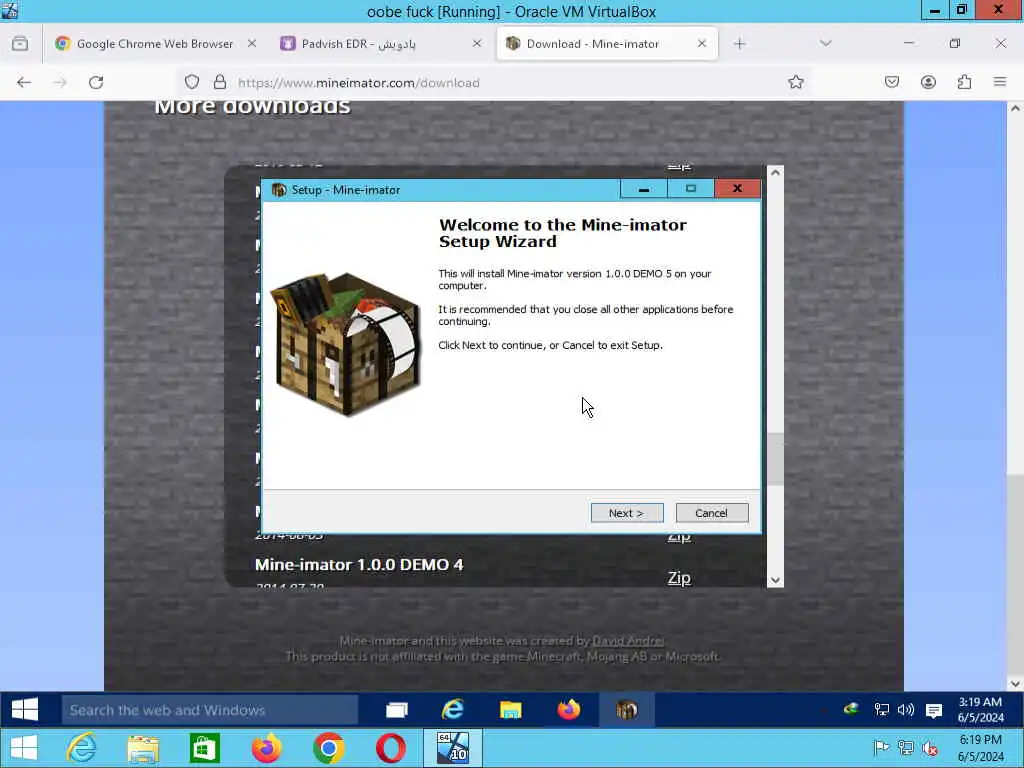Open guest clock showing 3:19 AM
This screenshot has height=768, width=1024.
[x=980, y=710]
